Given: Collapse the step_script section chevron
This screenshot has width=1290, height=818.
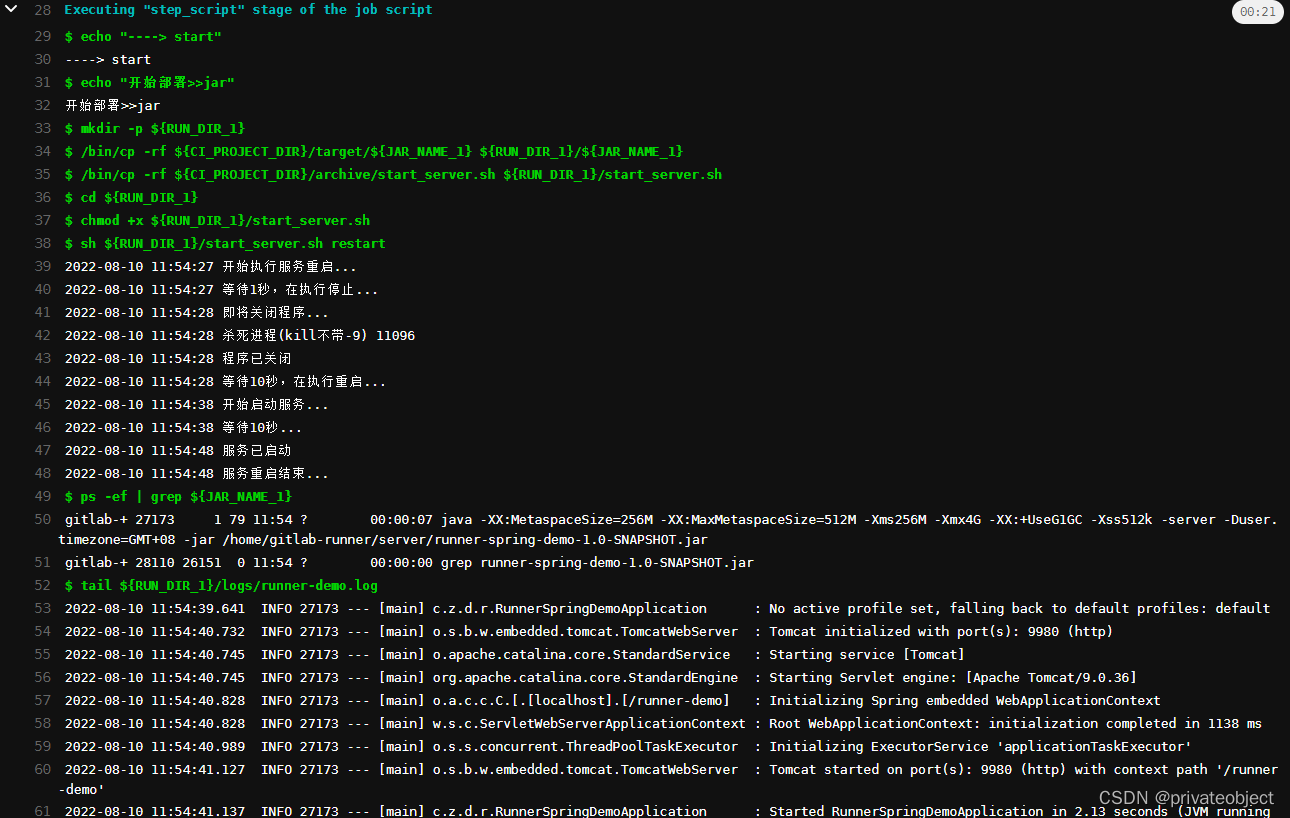Looking at the screenshot, I should 11,9.
